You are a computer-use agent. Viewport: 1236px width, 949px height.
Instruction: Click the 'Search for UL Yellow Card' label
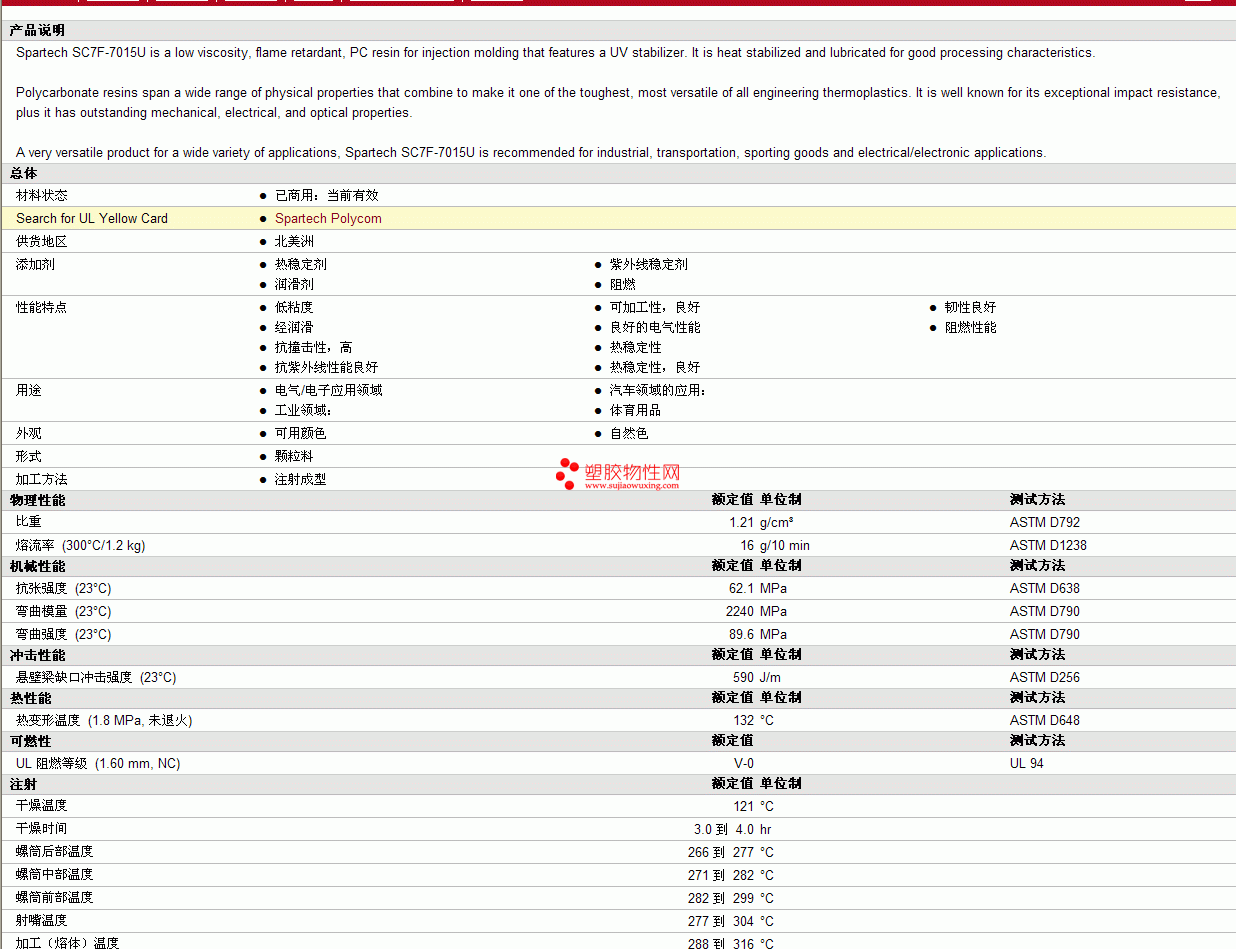point(92,218)
